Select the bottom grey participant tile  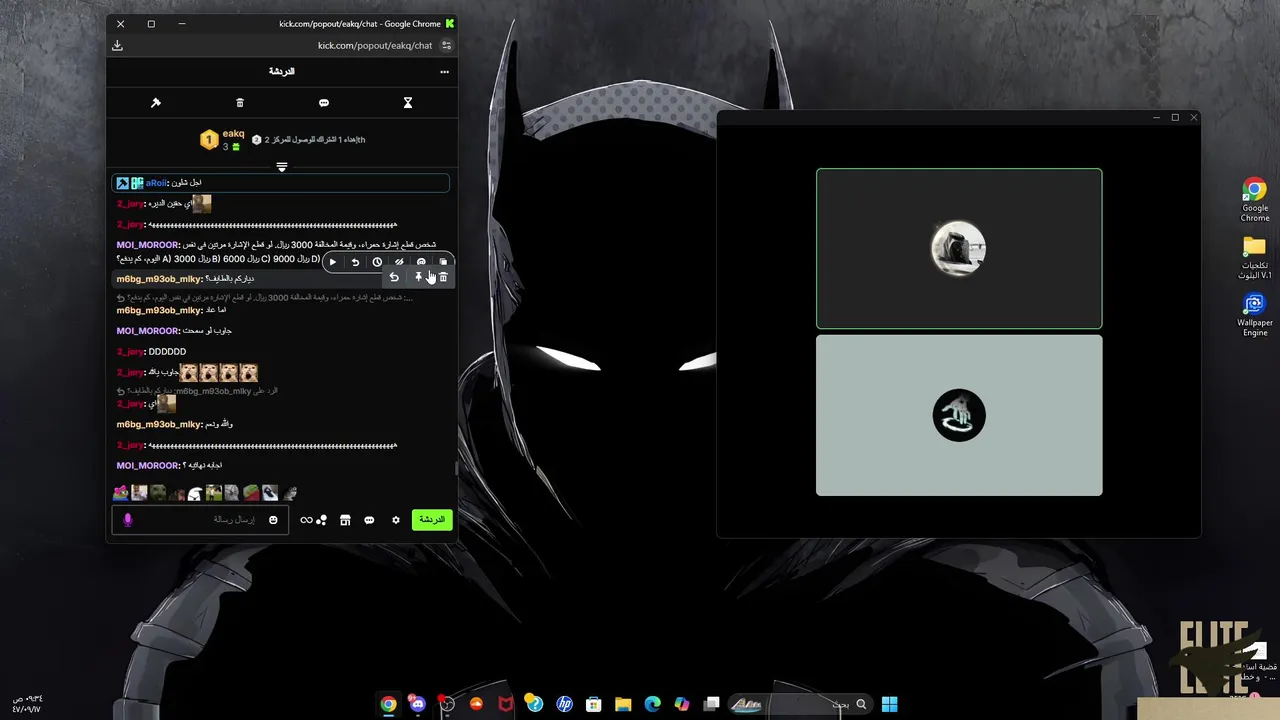959,415
